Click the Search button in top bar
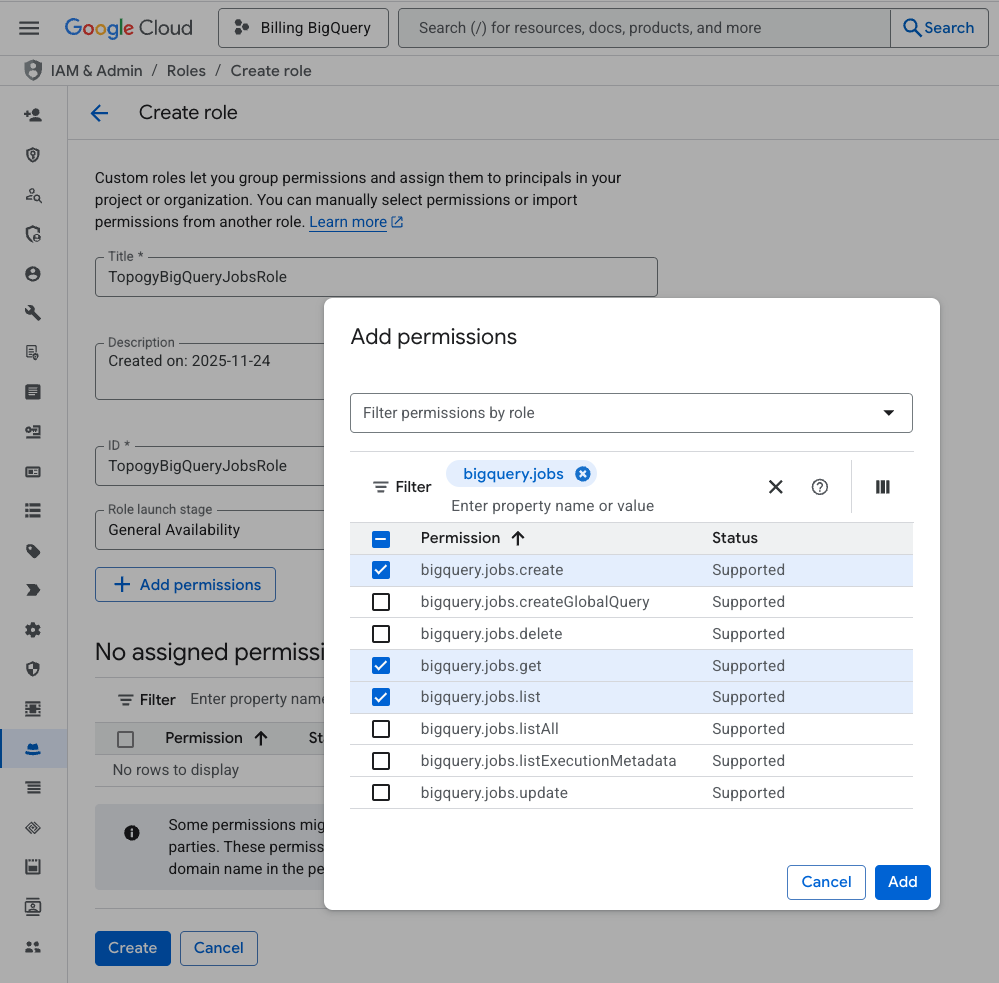 (938, 28)
